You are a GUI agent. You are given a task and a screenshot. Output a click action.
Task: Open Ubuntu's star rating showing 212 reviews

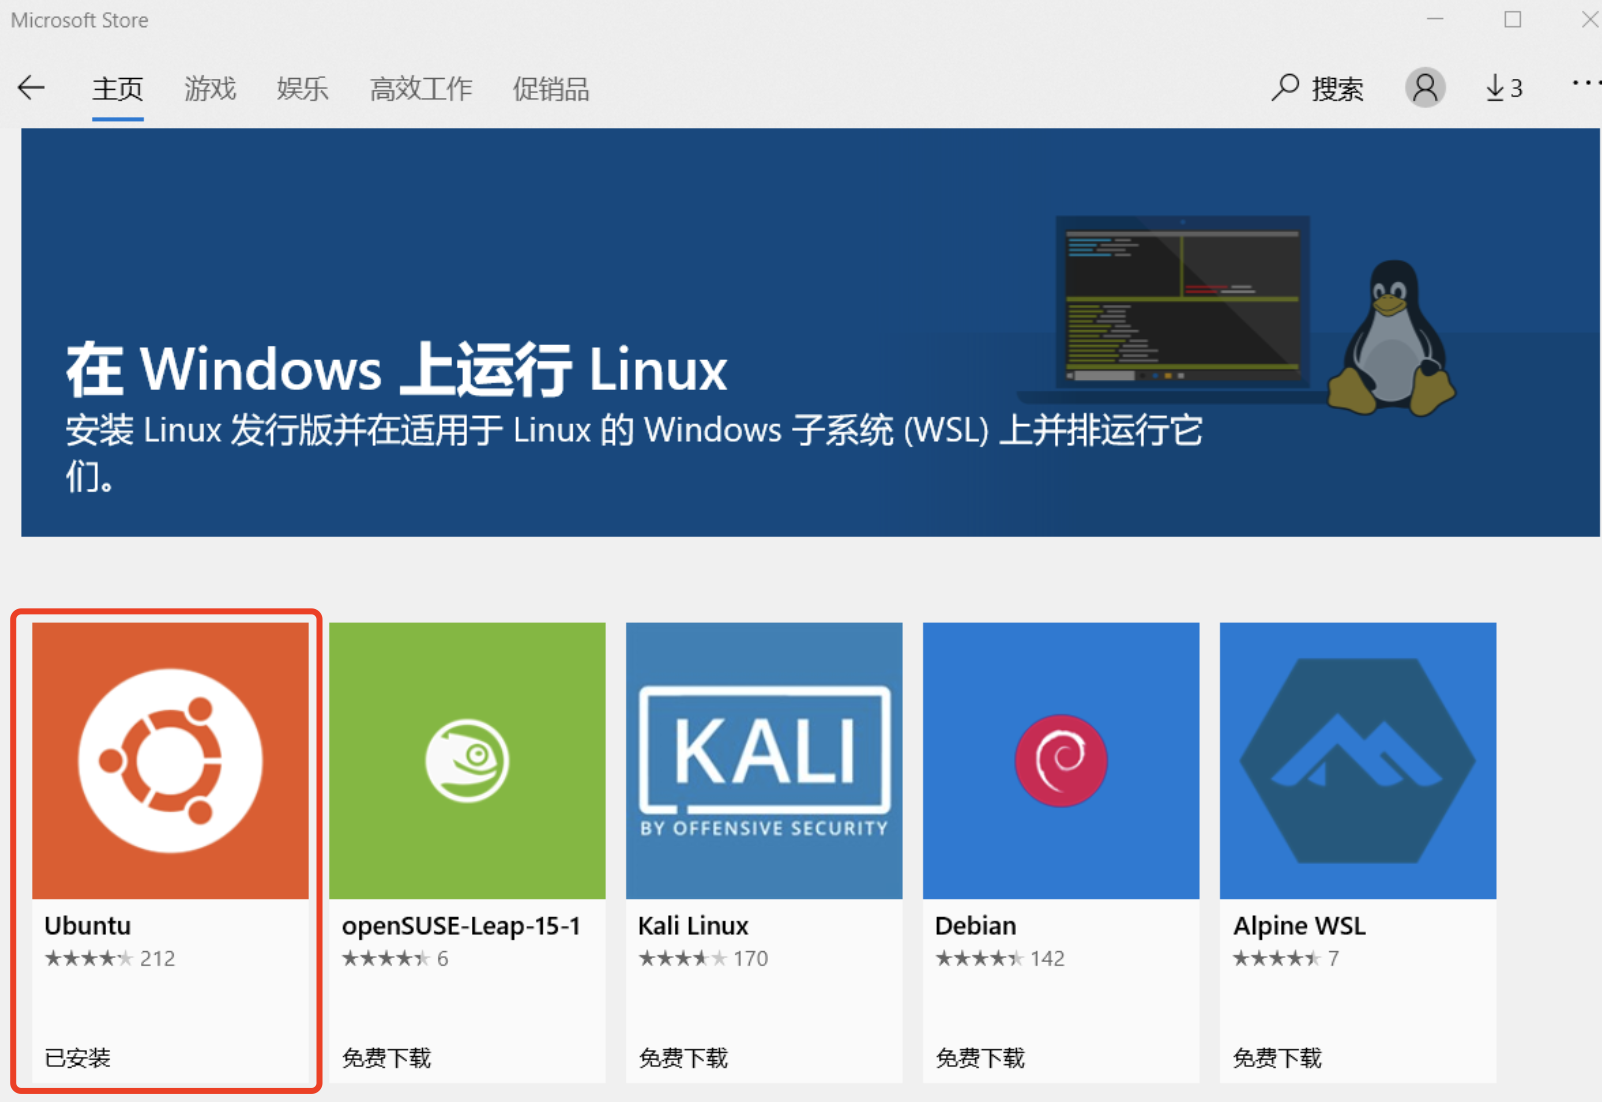click(110, 957)
